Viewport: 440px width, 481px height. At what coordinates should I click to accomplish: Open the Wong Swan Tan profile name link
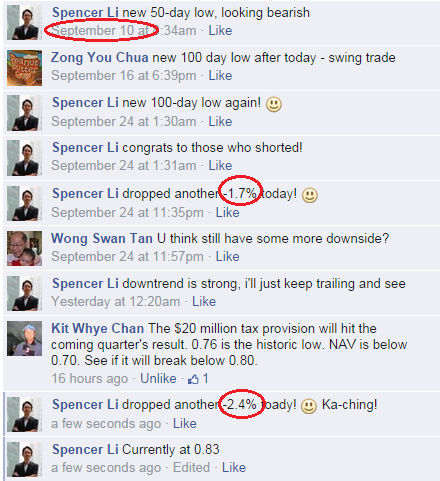(102, 238)
